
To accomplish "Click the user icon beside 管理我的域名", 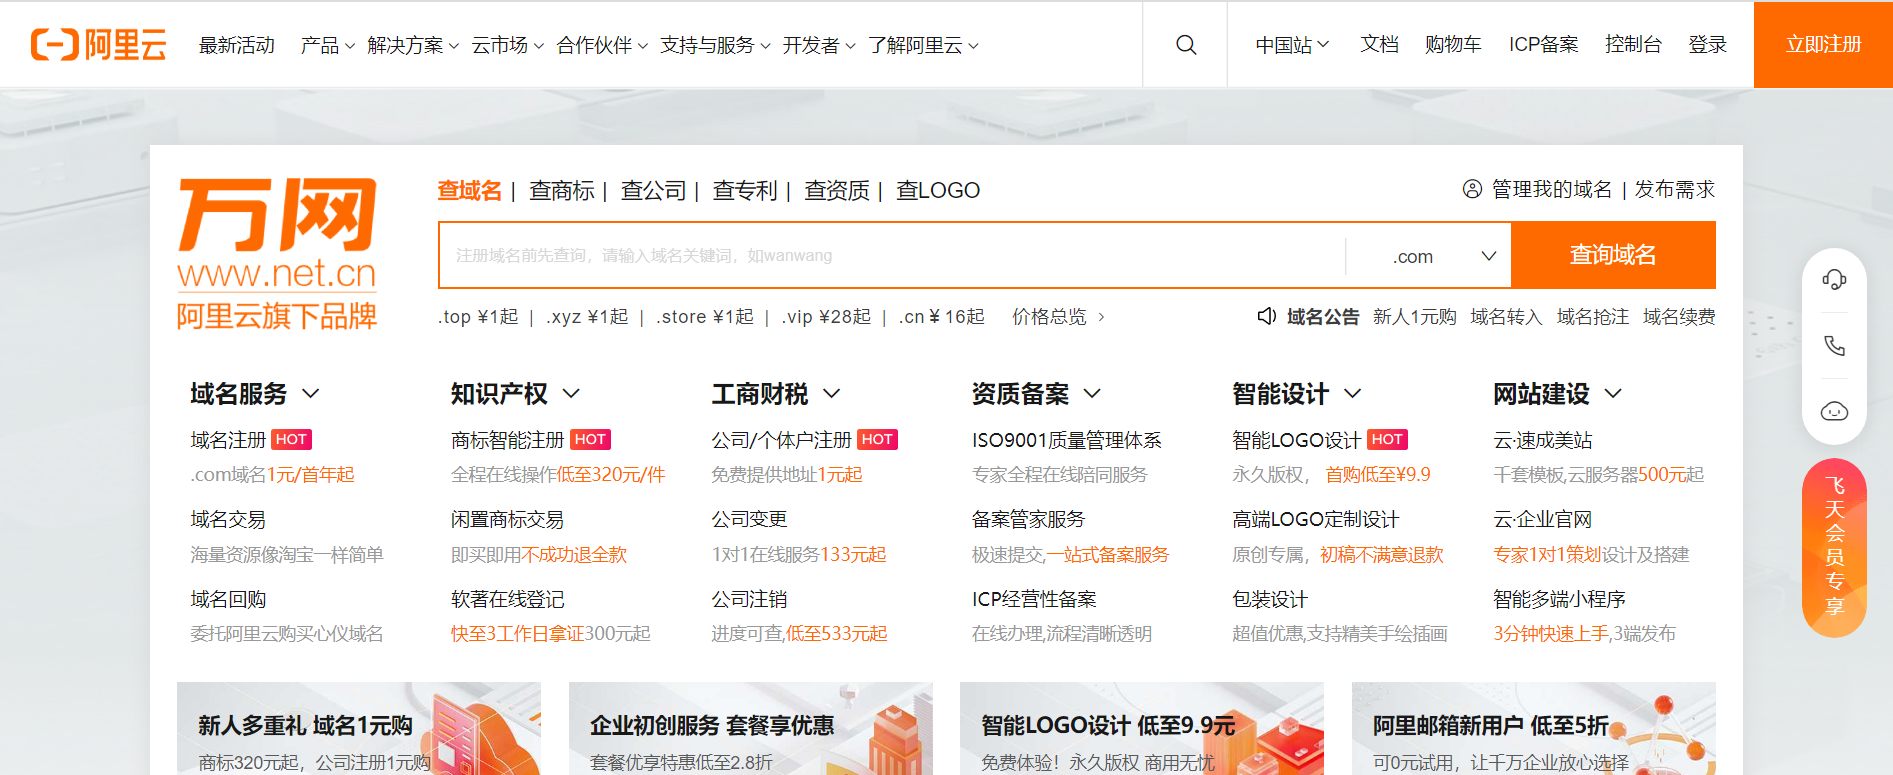I will click(x=1472, y=189).
